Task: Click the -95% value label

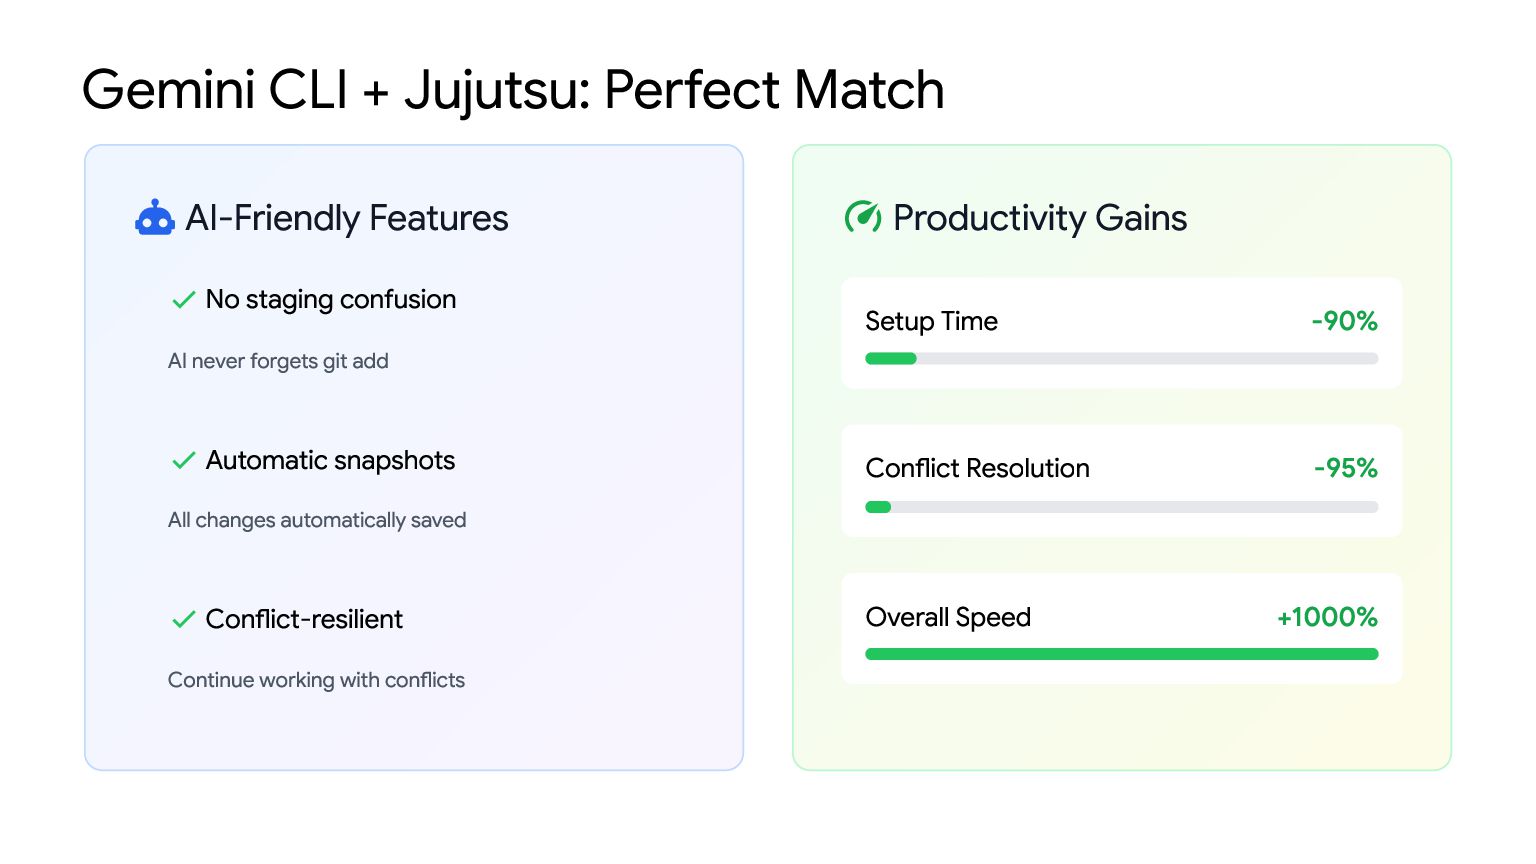Action: 1346,468
